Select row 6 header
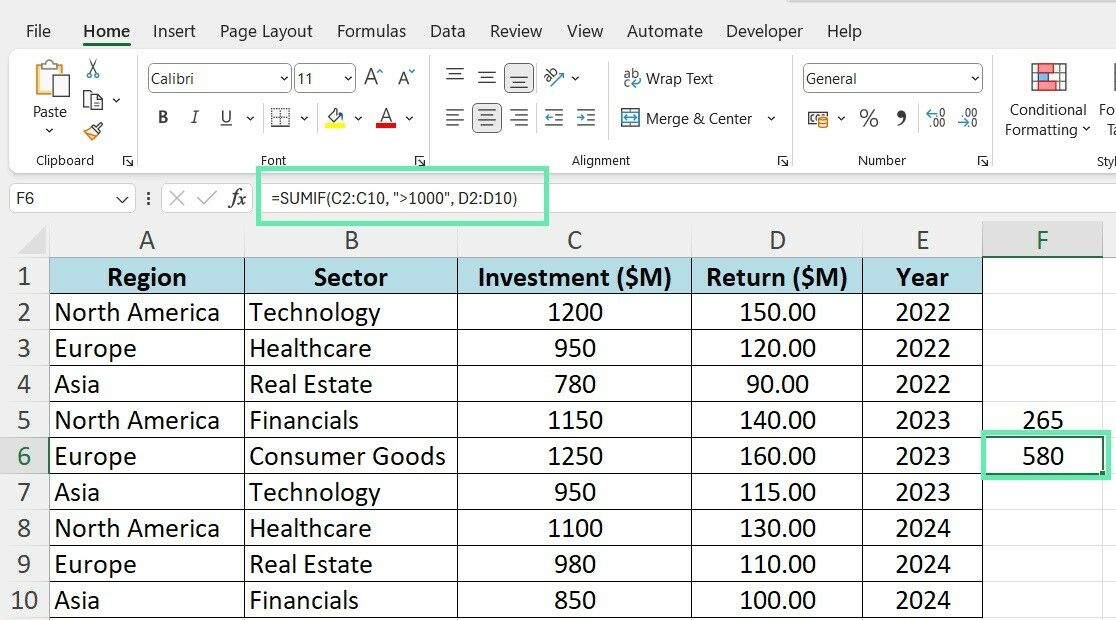Image resolution: width=1116 pixels, height=620 pixels. point(24,456)
